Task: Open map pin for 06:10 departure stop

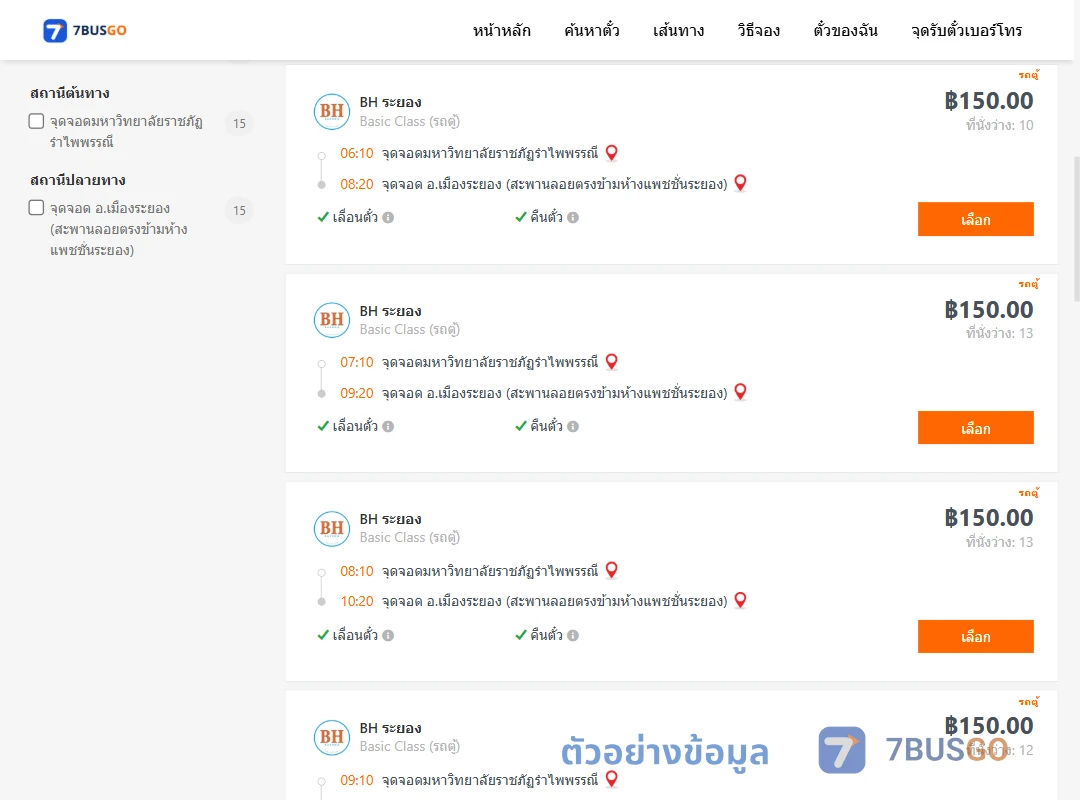Action: (x=612, y=153)
